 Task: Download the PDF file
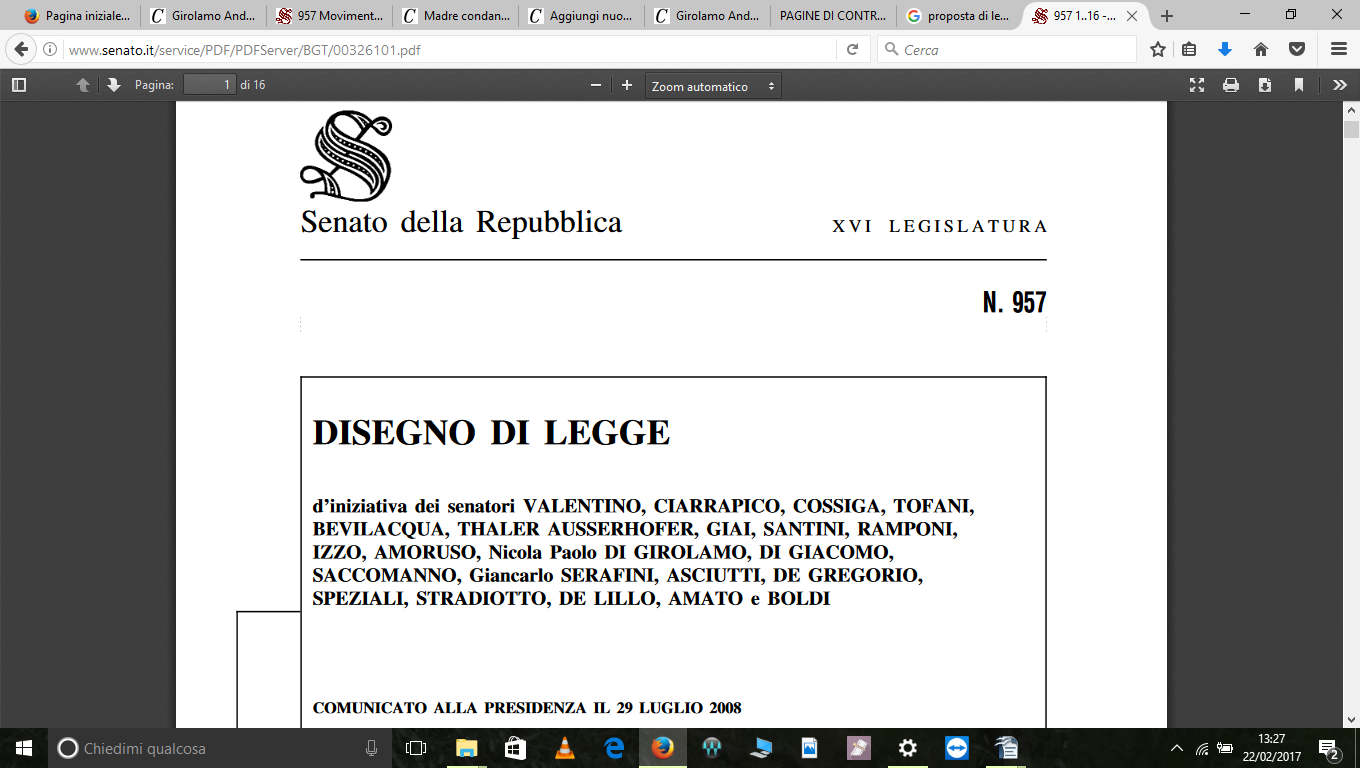click(x=1265, y=86)
